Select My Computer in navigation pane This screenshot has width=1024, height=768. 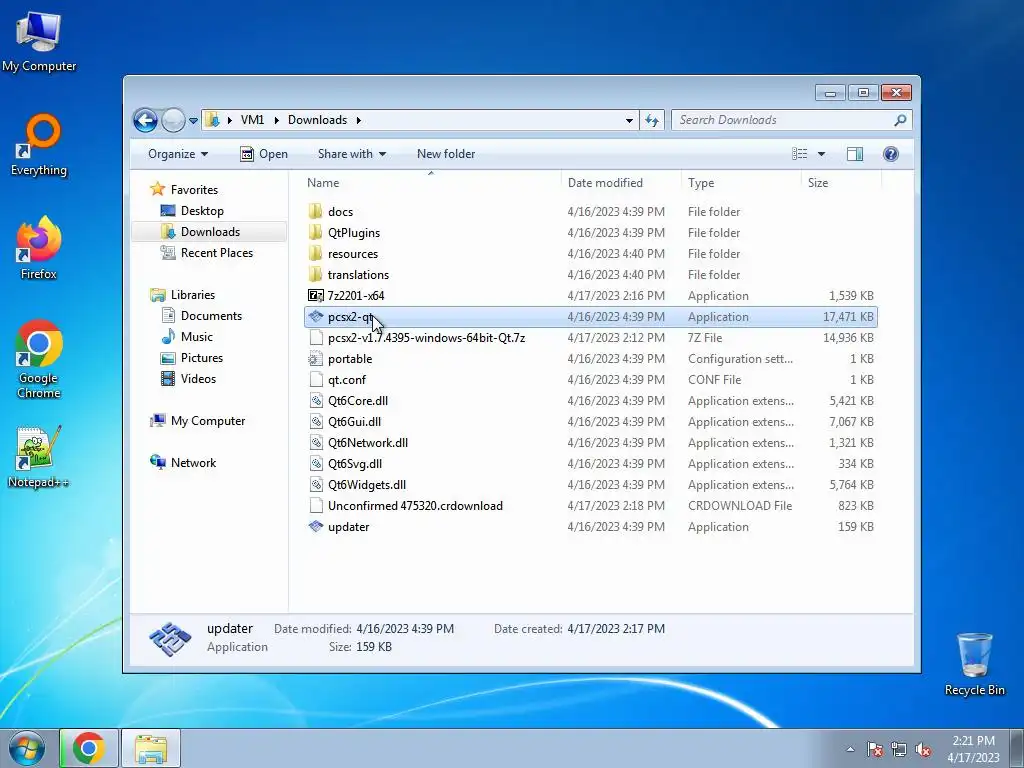[x=208, y=421]
